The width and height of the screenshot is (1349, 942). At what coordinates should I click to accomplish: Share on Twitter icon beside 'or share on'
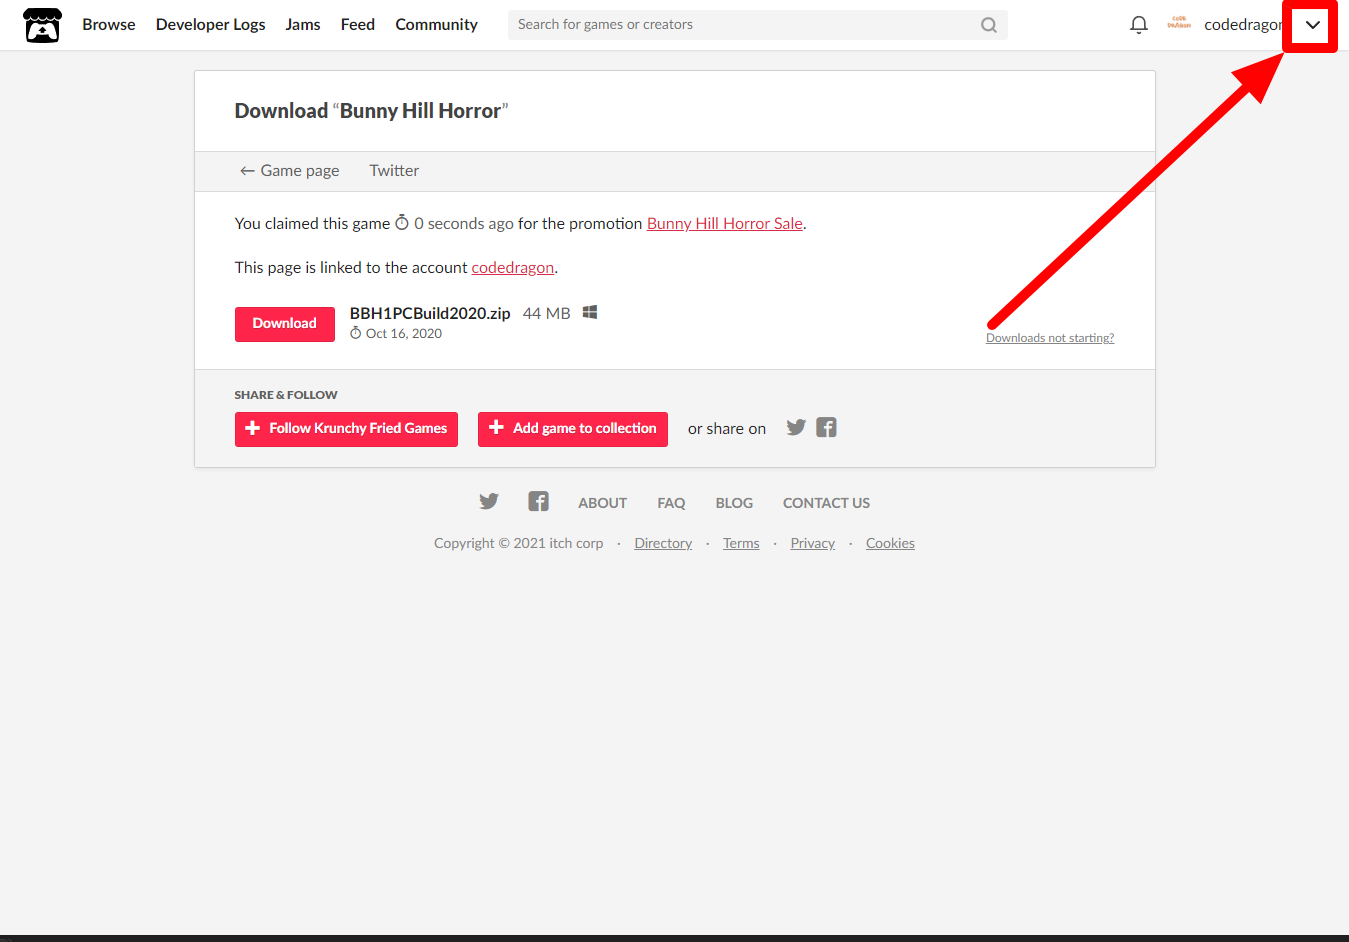click(x=796, y=428)
